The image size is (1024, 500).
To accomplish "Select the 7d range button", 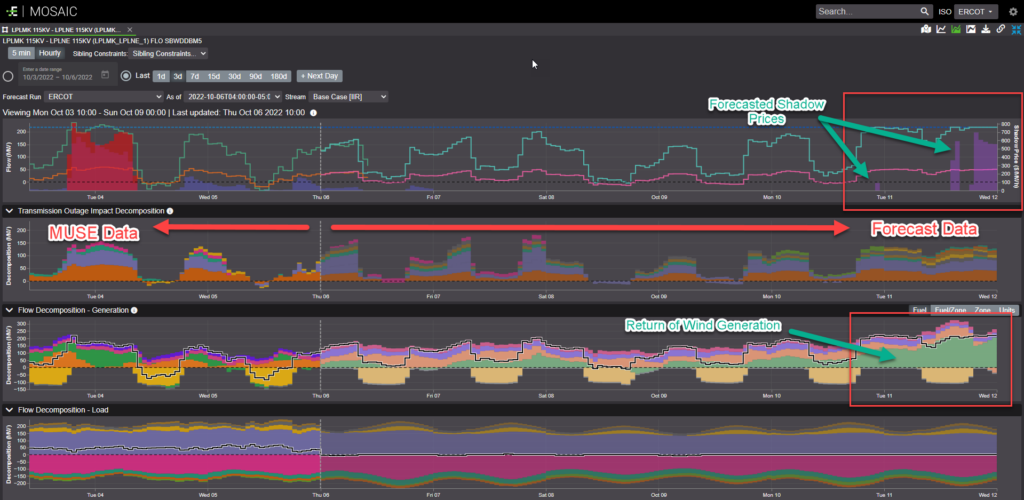I will pyautogui.click(x=195, y=76).
